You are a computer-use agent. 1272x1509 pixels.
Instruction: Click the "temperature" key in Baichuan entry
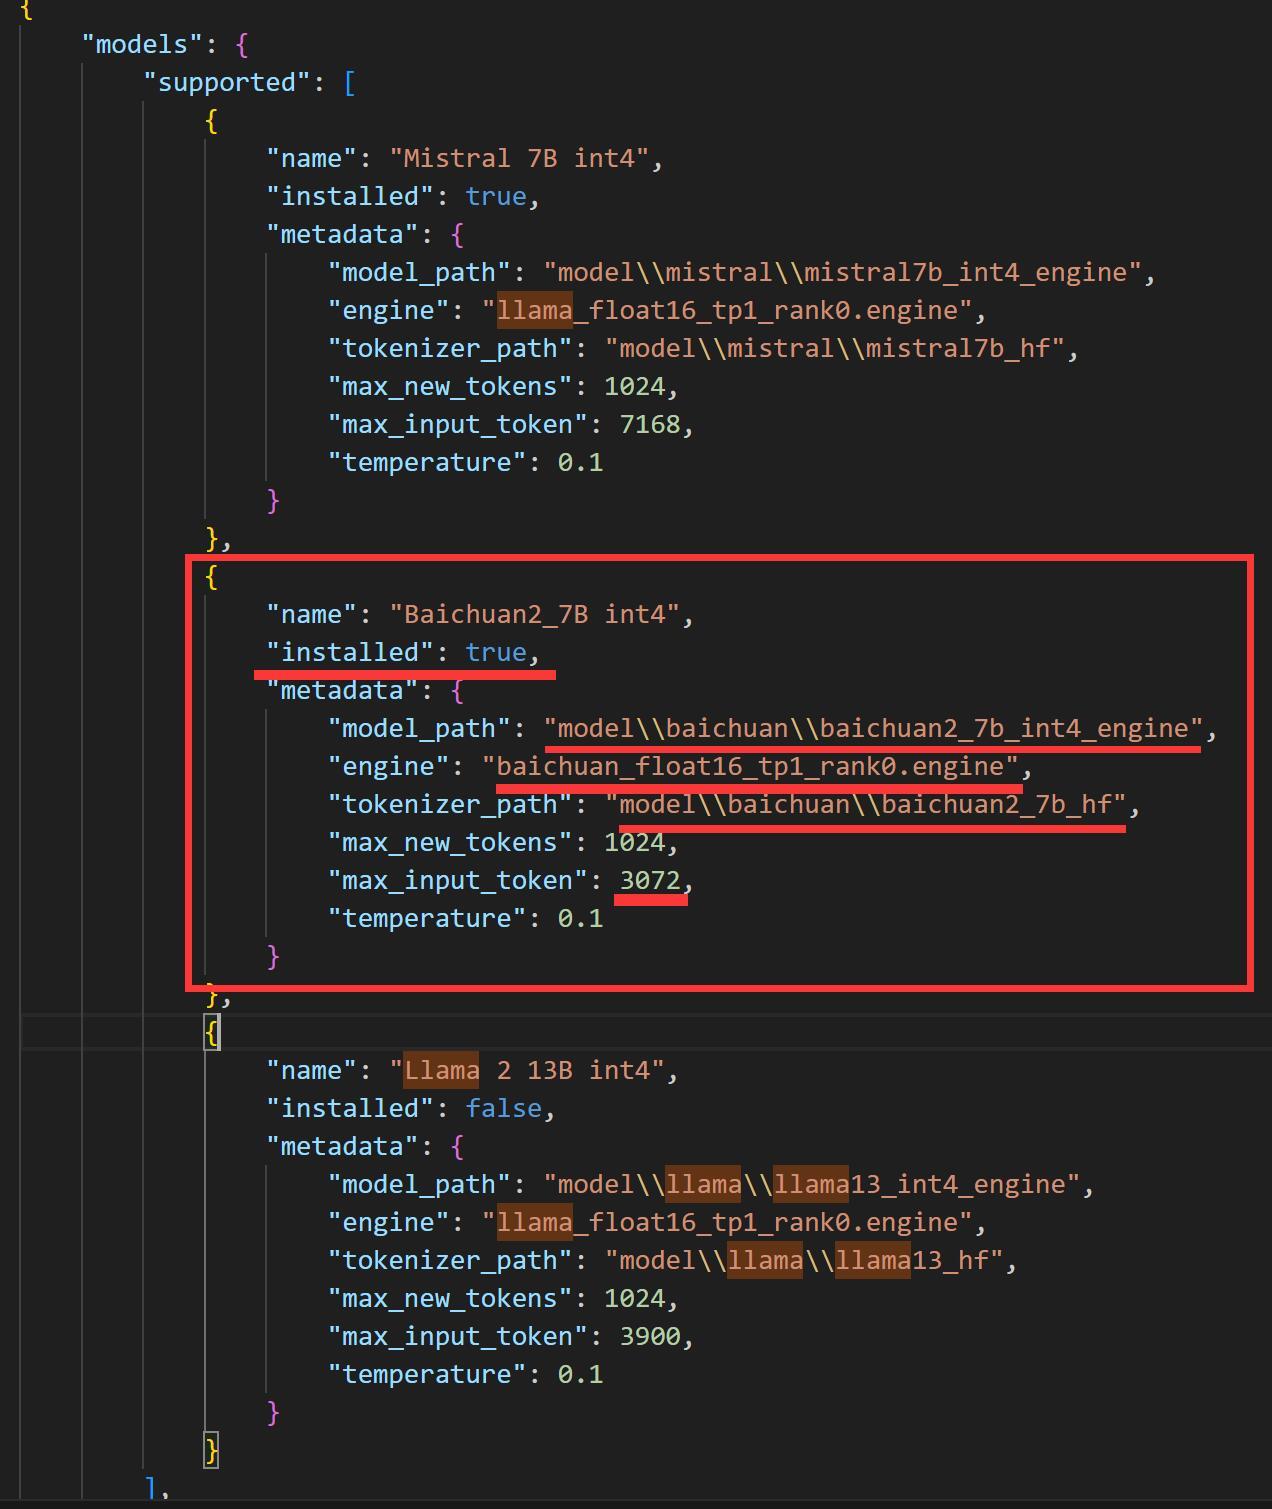[427, 918]
